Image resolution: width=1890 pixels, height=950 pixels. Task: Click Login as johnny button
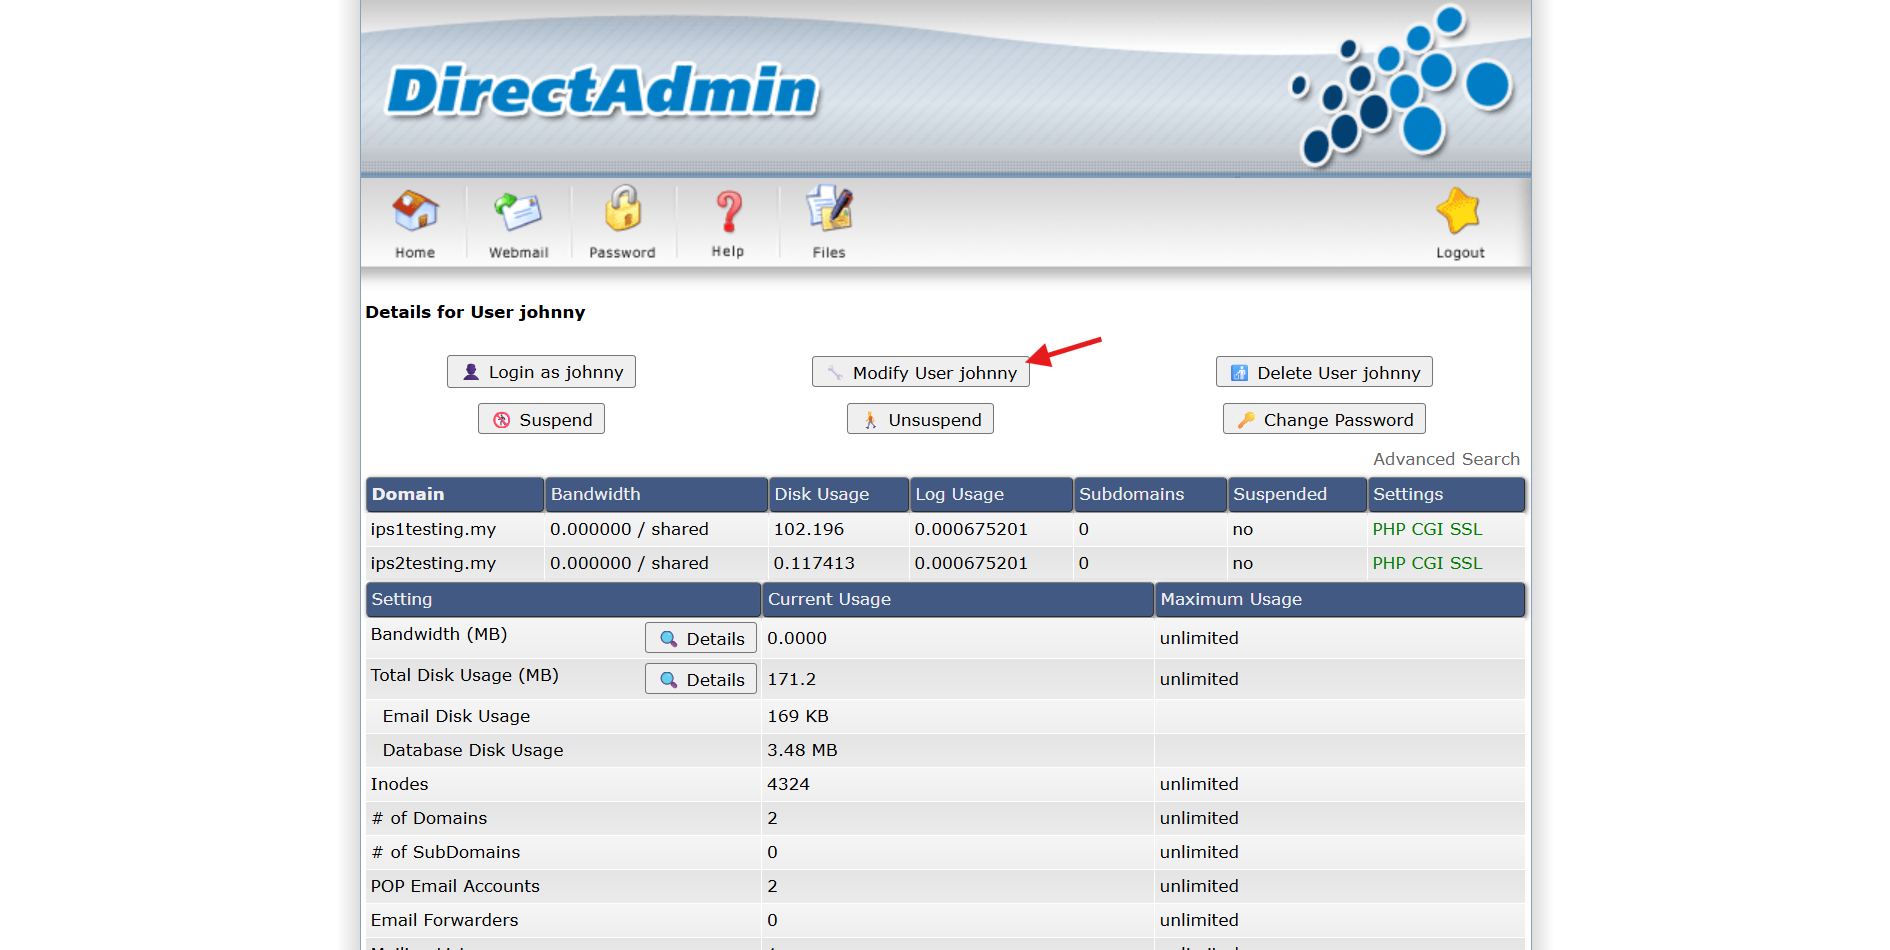pyautogui.click(x=541, y=372)
